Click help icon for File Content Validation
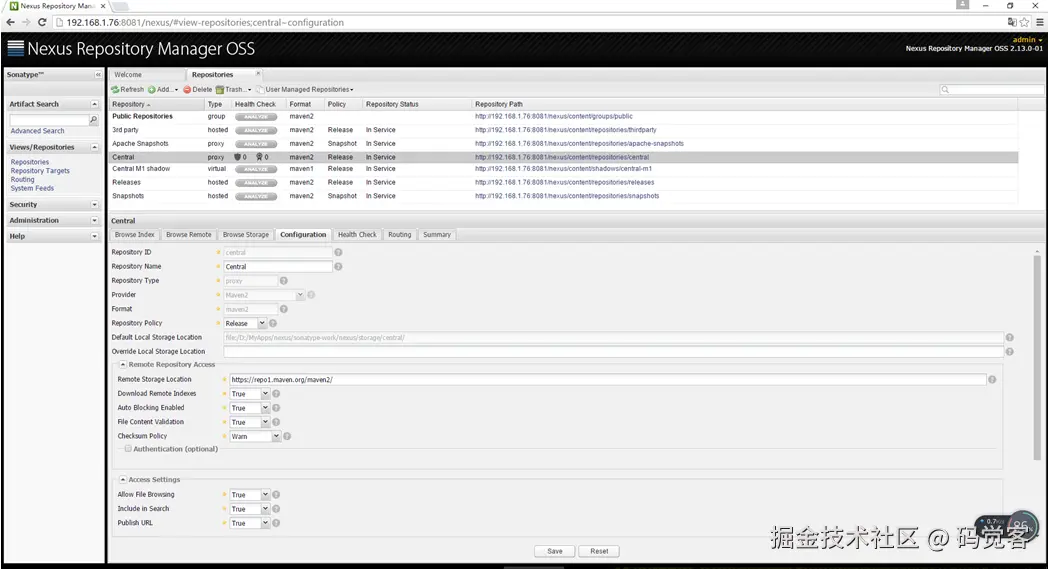The image size is (1048, 569). click(x=276, y=422)
